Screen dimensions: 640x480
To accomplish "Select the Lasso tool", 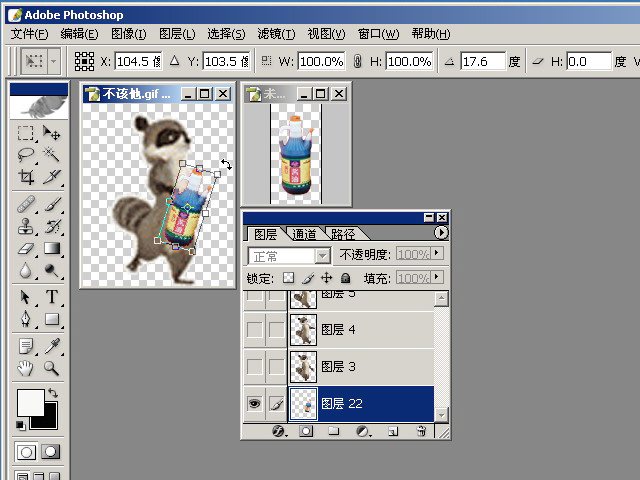I will click(x=25, y=155).
